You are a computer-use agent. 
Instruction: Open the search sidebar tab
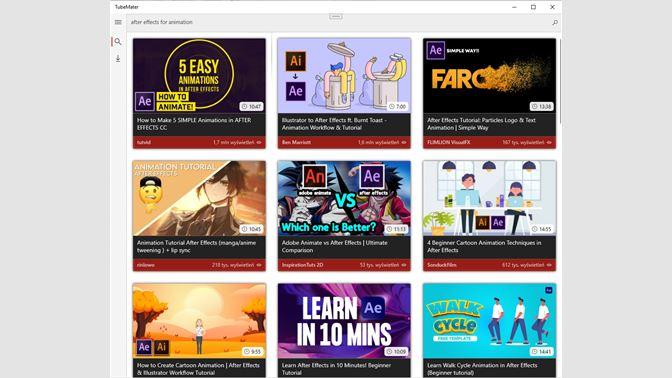tap(118, 42)
